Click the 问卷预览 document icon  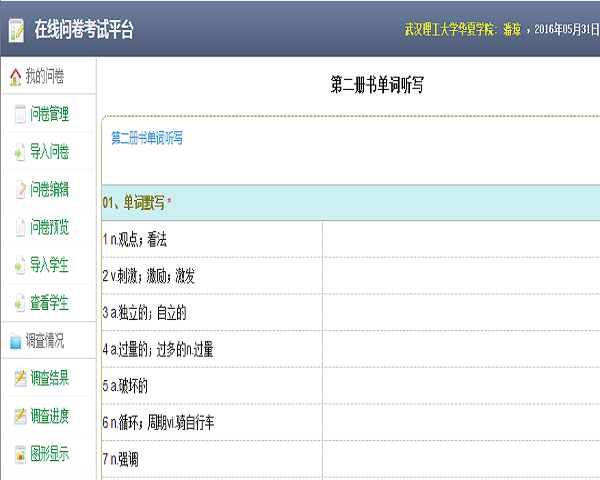pos(20,227)
